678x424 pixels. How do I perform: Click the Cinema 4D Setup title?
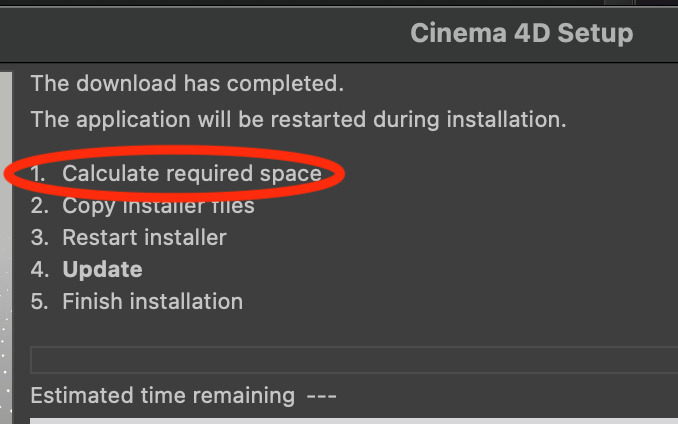(521, 33)
